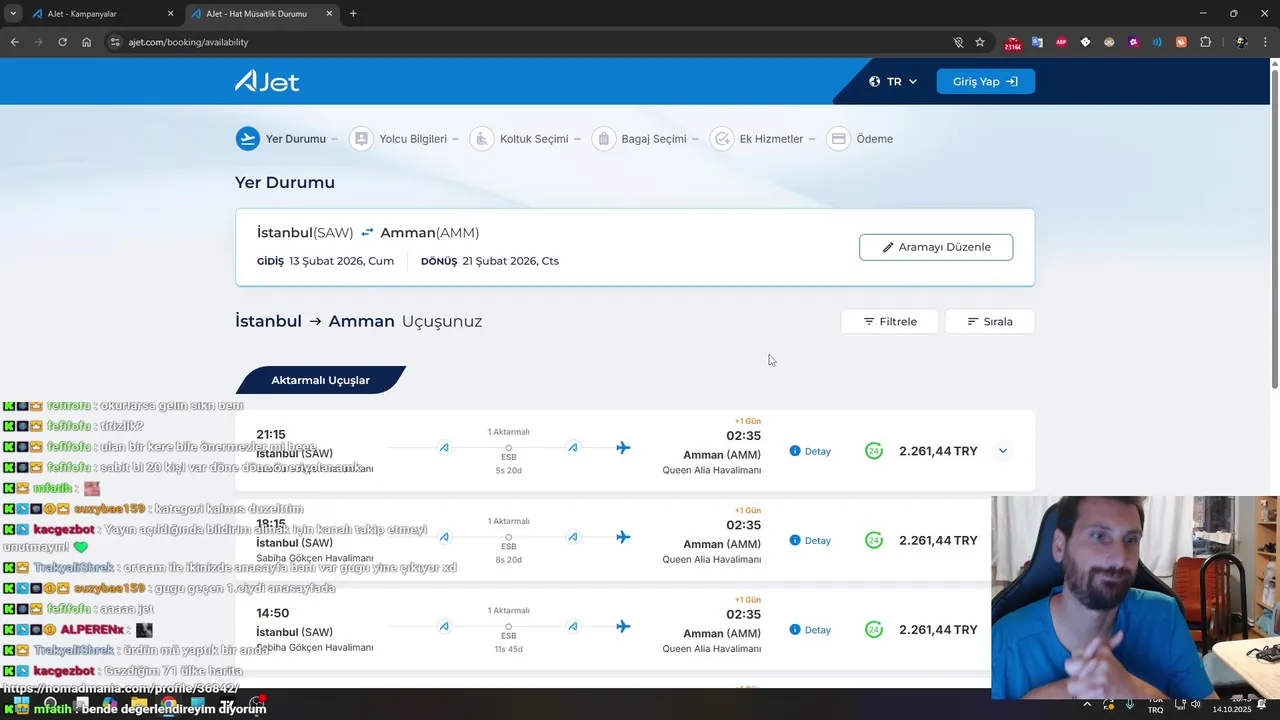Open a new browser tab
Screen dimensions: 1280x720
click(353, 14)
